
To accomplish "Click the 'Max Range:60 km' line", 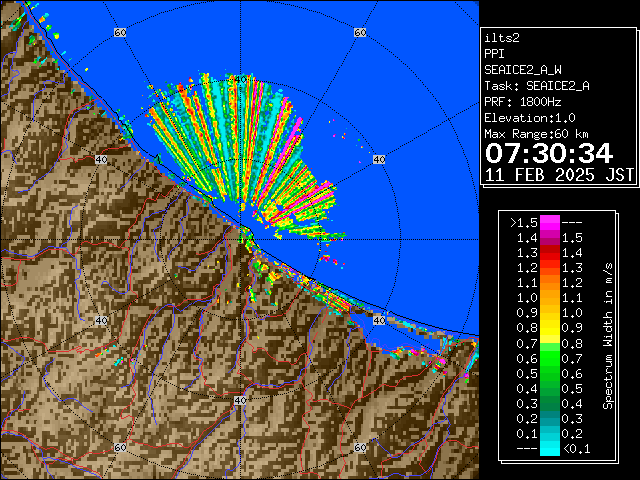I will point(536,134).
